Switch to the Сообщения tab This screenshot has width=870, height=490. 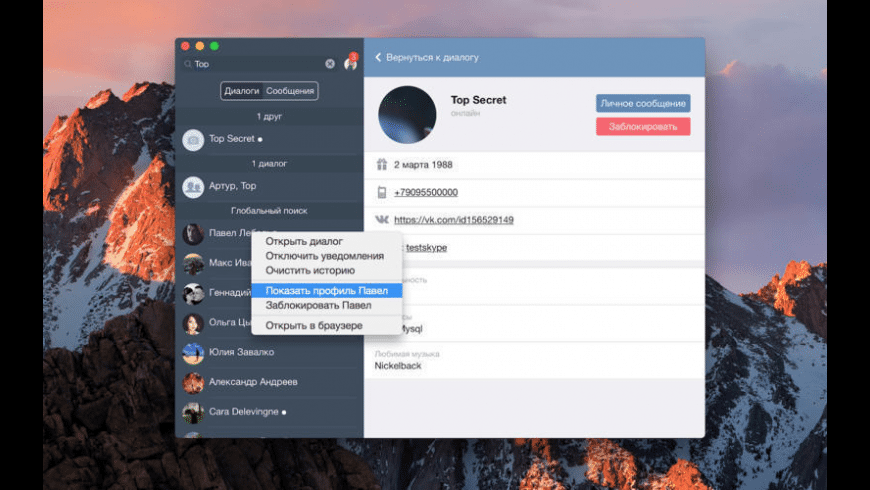[290, 91]
